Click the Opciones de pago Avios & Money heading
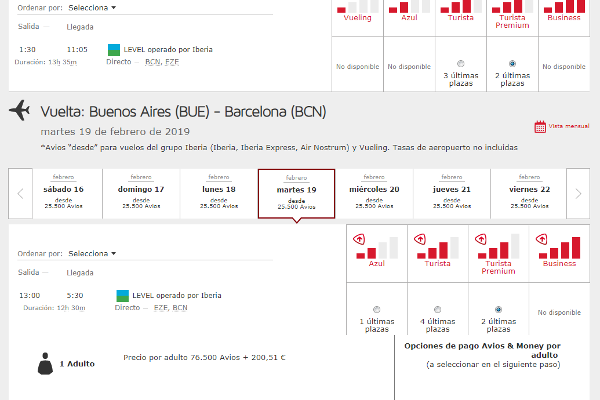 point(483,350)
